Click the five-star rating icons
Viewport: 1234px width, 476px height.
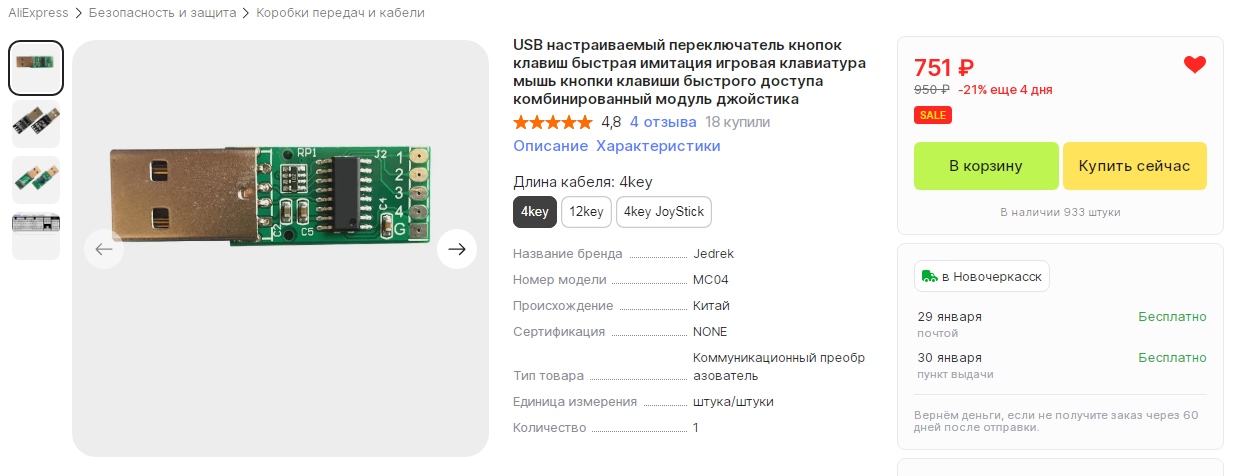pos(552,122)
